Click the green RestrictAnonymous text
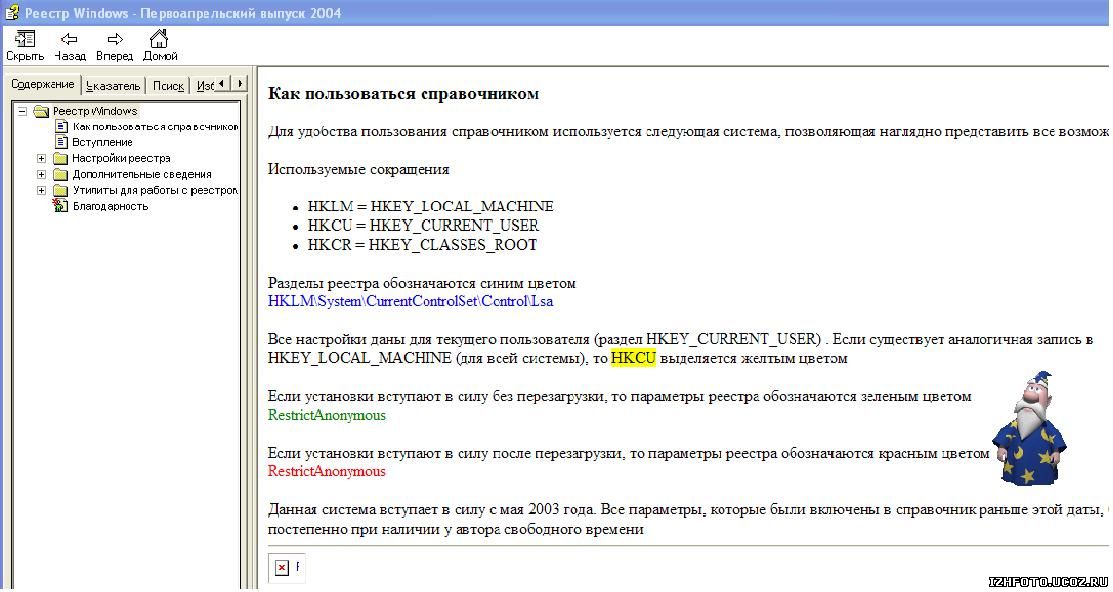Image resolution: width=1113 pixels, height=592 pixels. 327,415
